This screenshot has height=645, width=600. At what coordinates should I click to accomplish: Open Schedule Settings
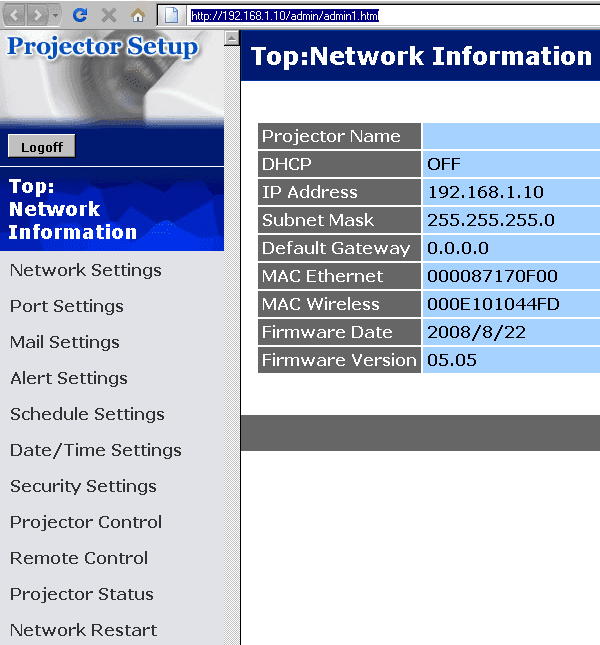coord(87,414)
